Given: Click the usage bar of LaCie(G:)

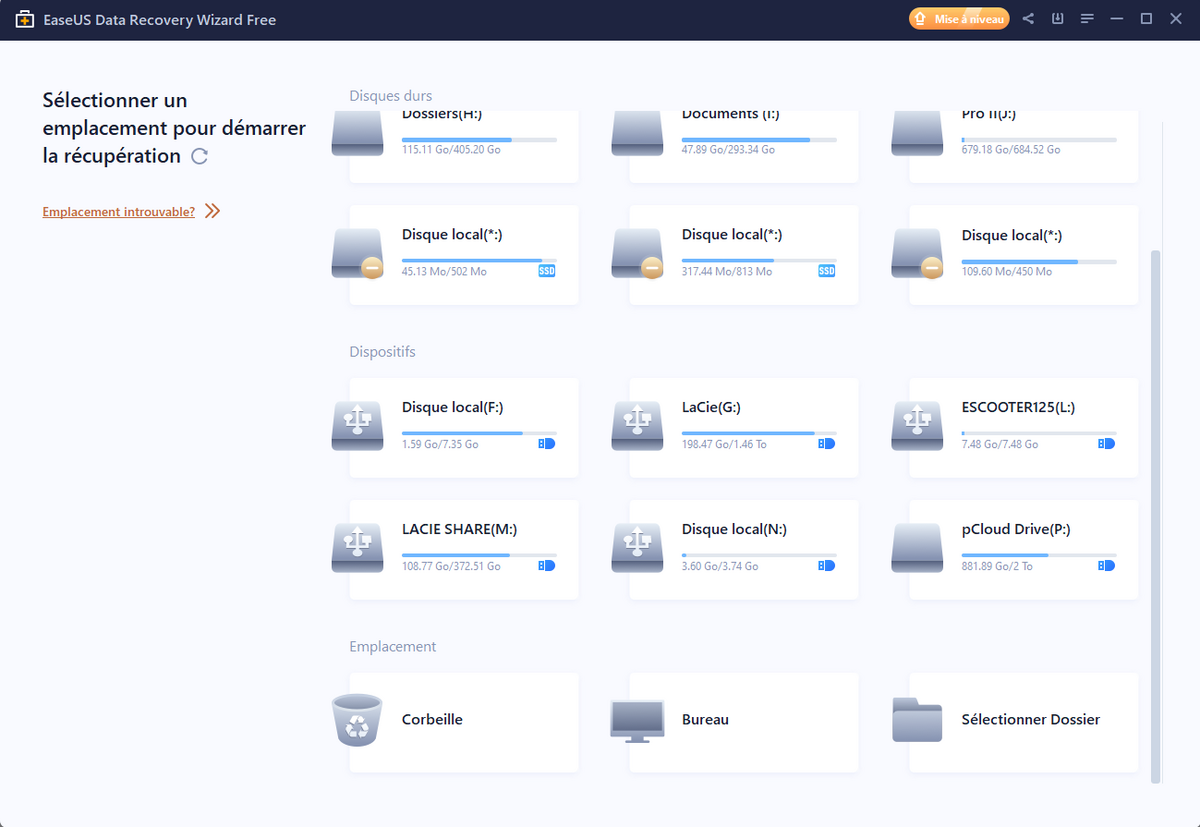Looking at the screenshot, I should click(759, 433).
